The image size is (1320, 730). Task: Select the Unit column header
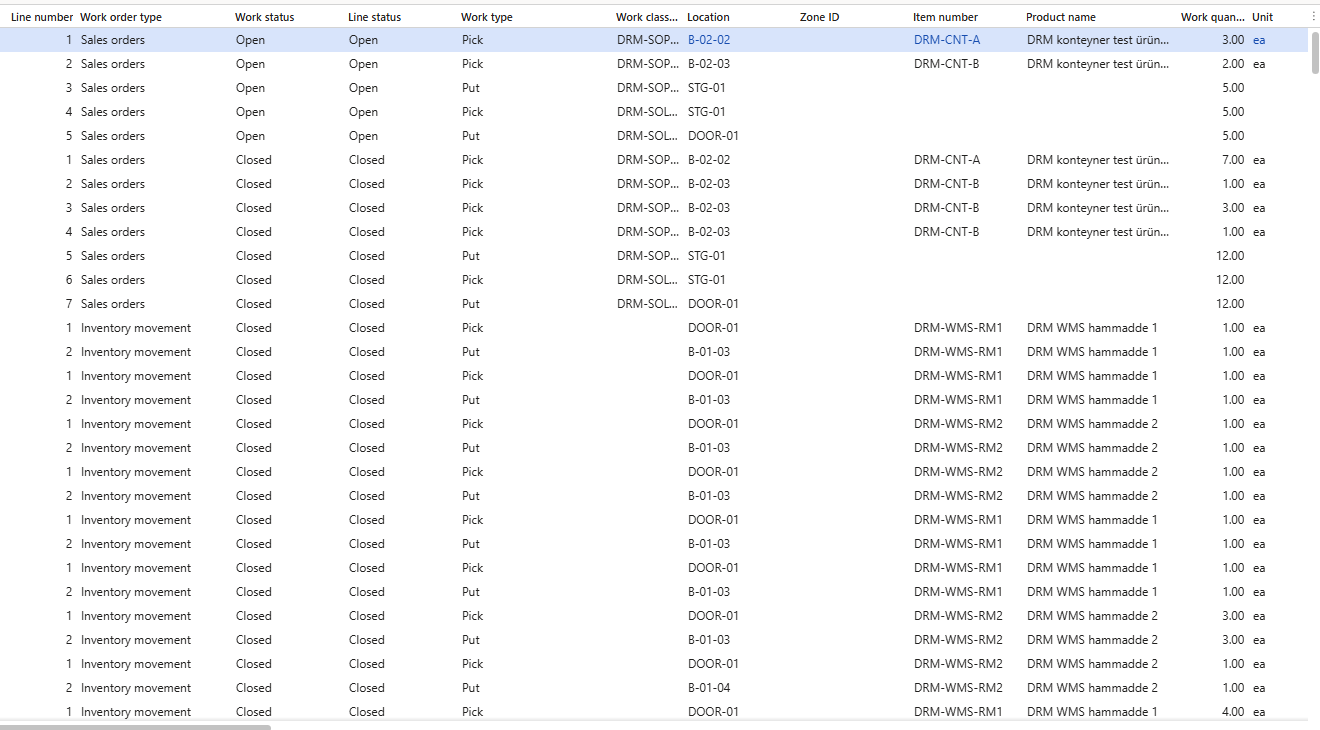(1262, 17)
